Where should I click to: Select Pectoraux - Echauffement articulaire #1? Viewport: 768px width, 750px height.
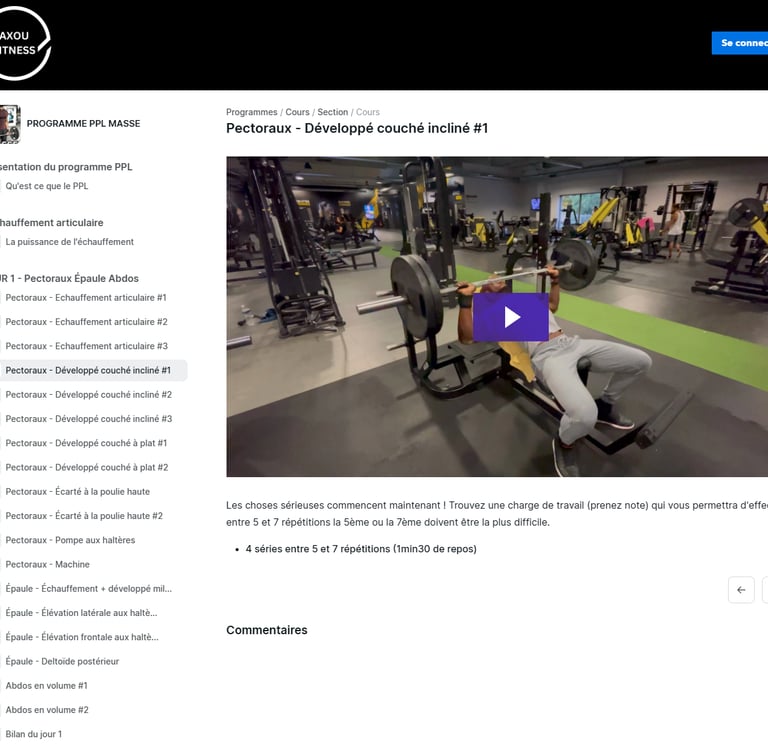(x=86, y=298)
